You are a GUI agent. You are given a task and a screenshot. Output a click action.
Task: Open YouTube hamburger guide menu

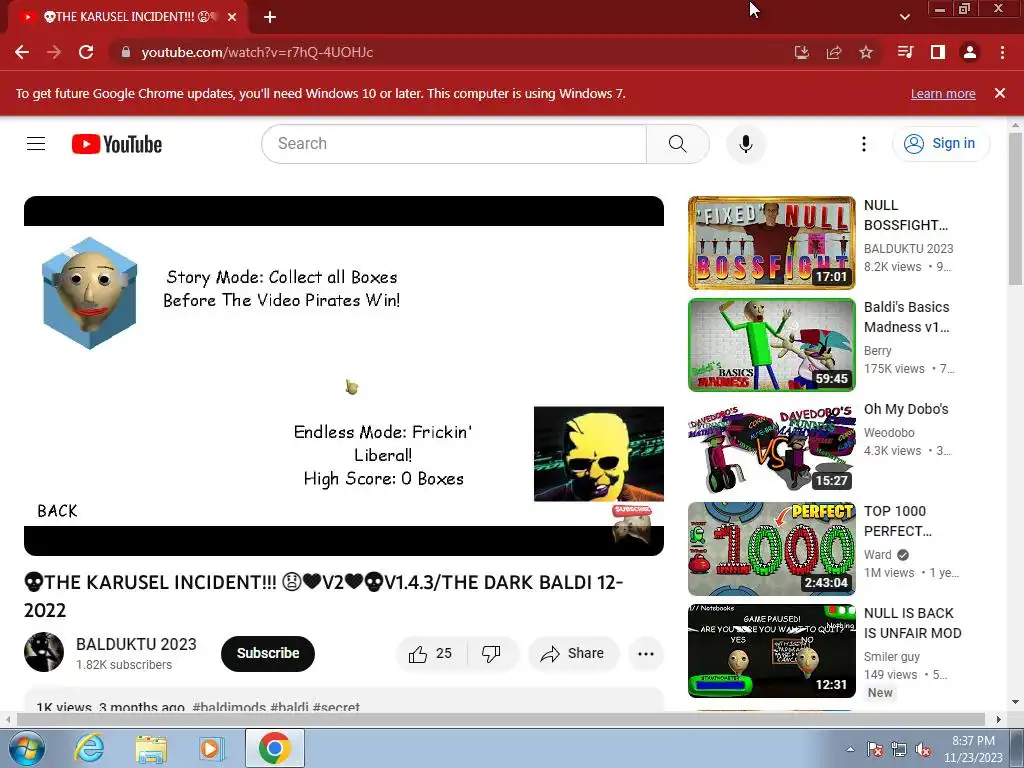click(x=36, y=144)
